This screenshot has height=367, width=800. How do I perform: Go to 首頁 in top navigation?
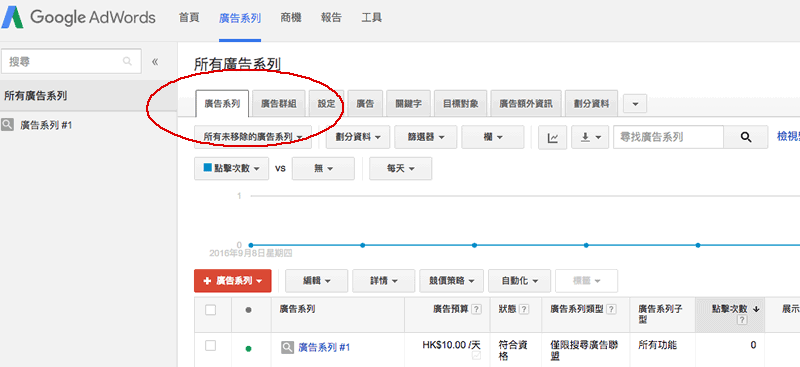[189, 18]
